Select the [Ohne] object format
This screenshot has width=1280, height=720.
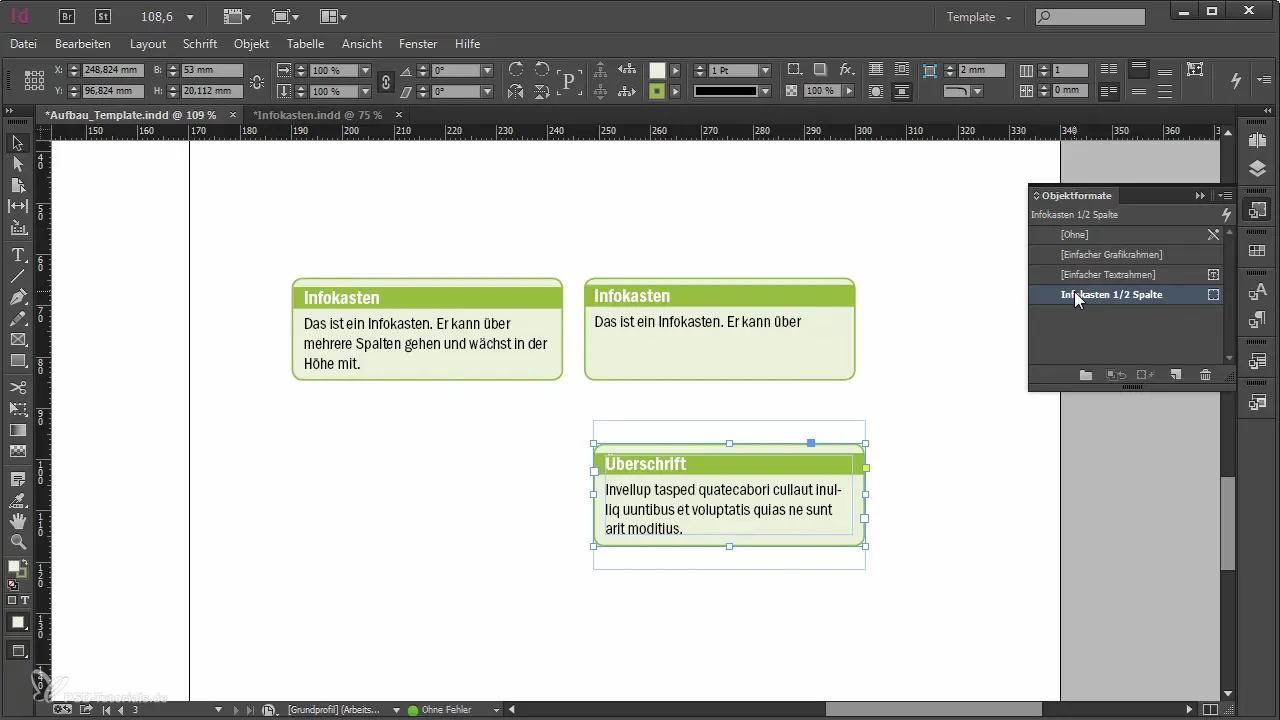(x=1126, y=235)
